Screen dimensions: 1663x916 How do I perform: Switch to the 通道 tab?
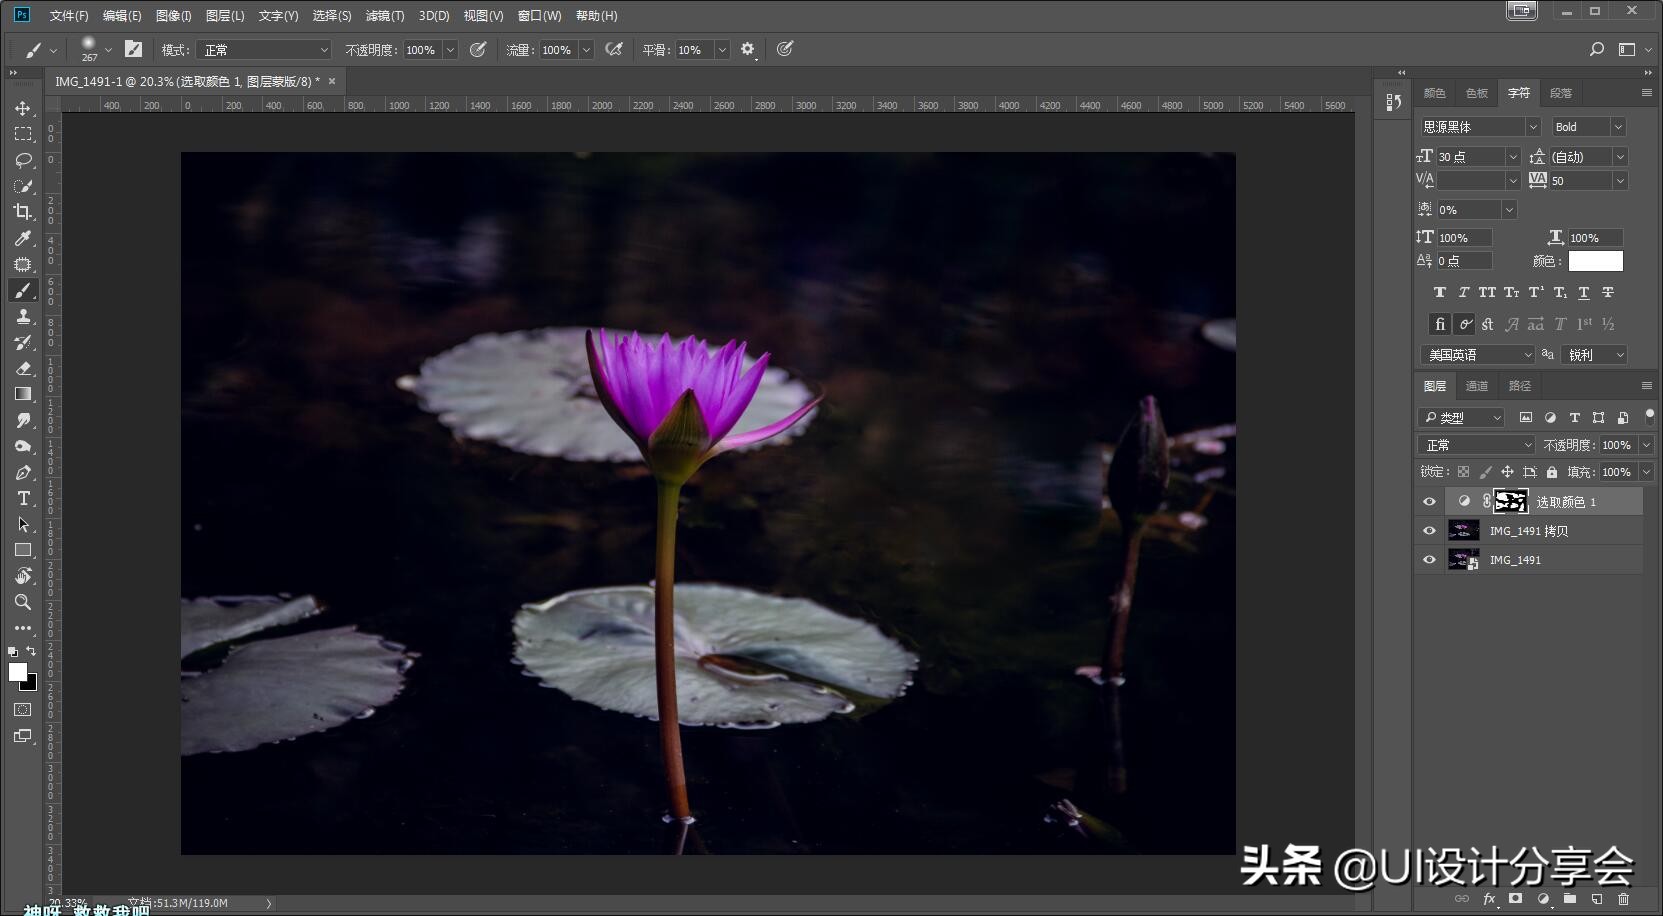tap(1476, 386)
